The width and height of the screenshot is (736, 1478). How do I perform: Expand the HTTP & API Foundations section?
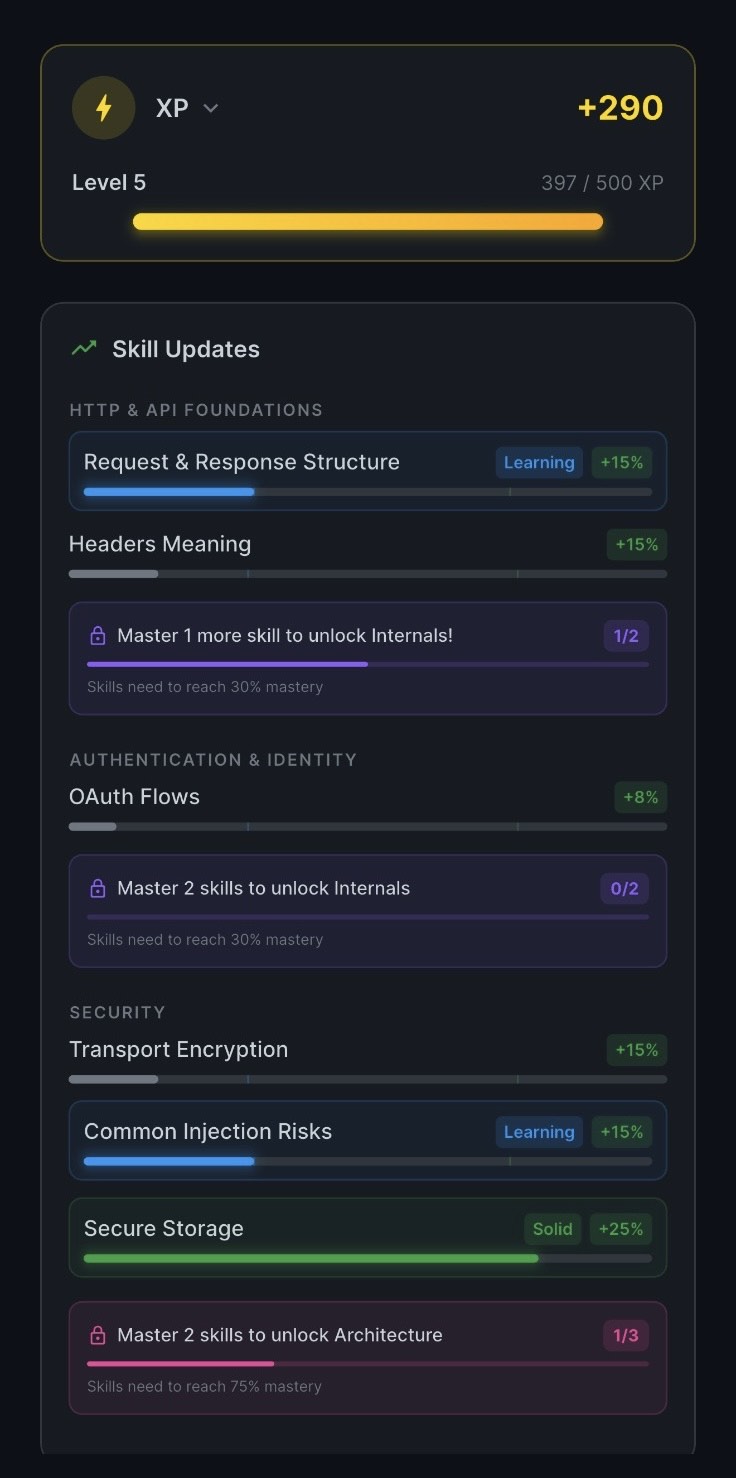click(x=196, y=410)
